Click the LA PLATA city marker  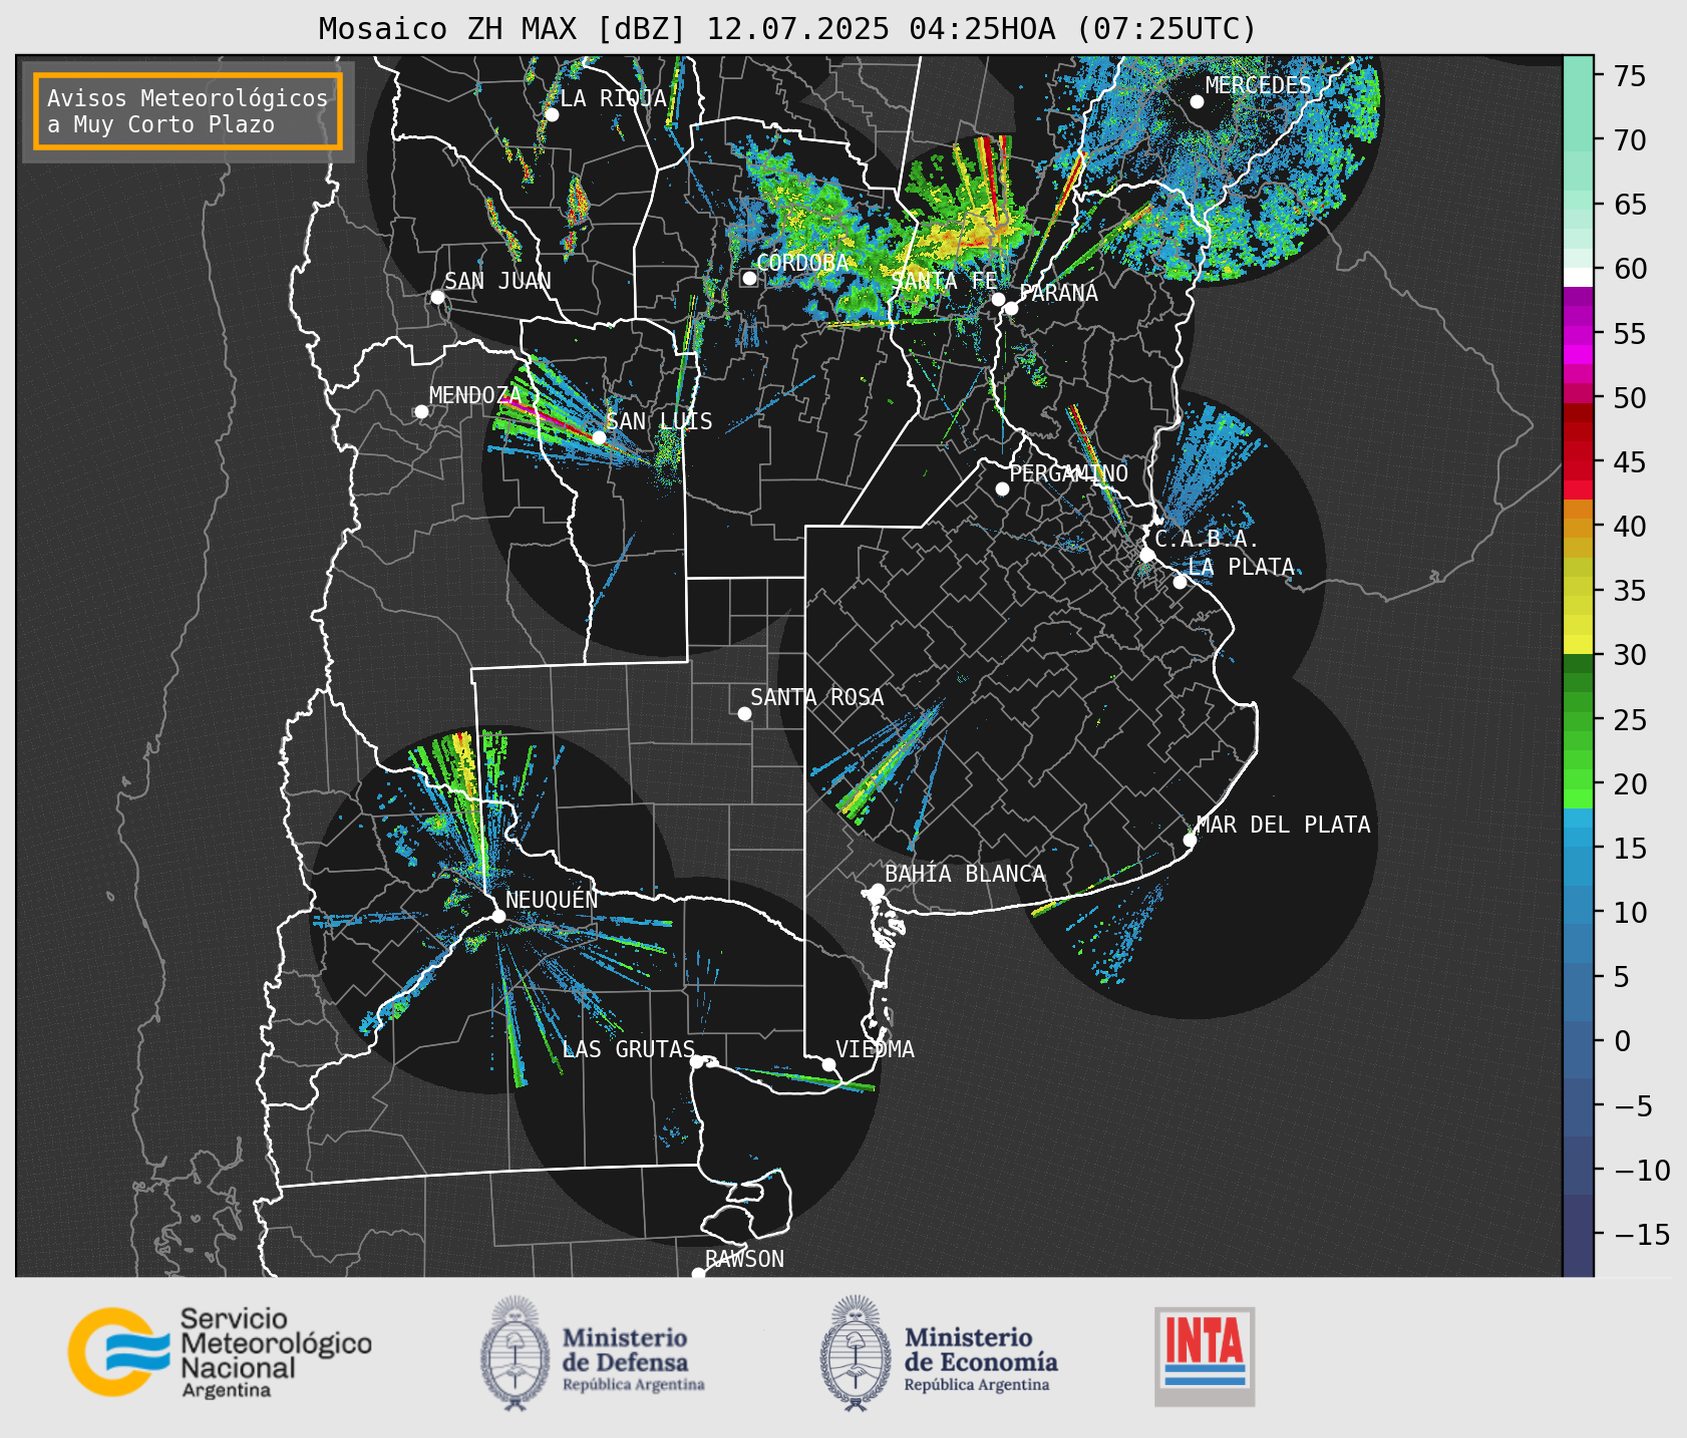tap(1180, 582)
